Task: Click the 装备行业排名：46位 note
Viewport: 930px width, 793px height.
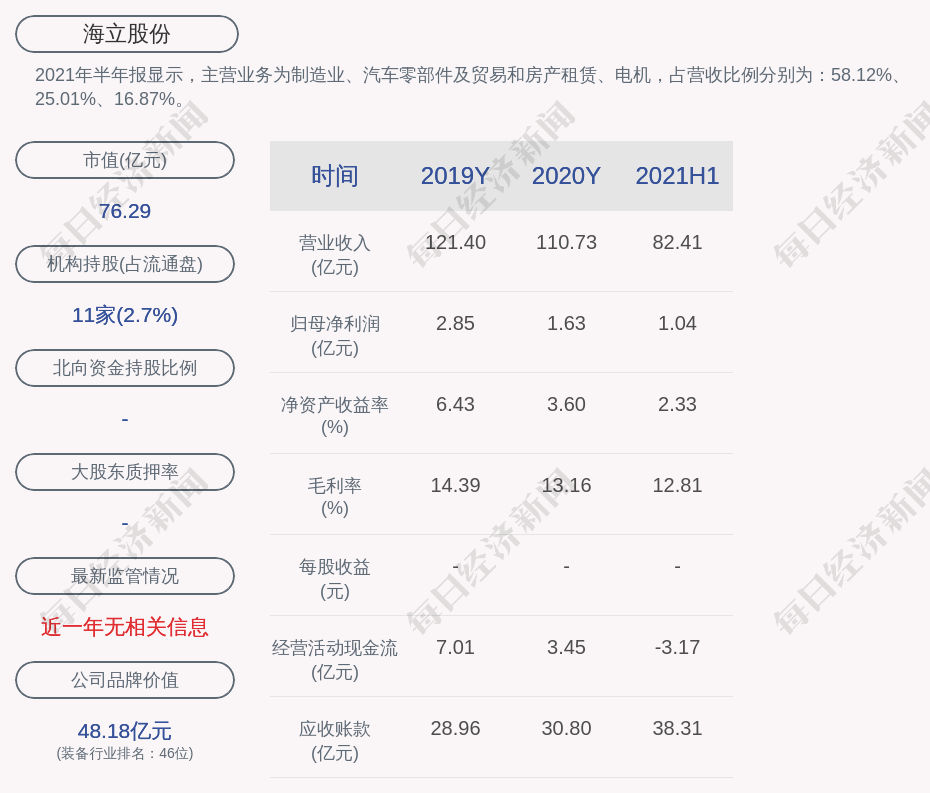Action: [x=125, y=753]
